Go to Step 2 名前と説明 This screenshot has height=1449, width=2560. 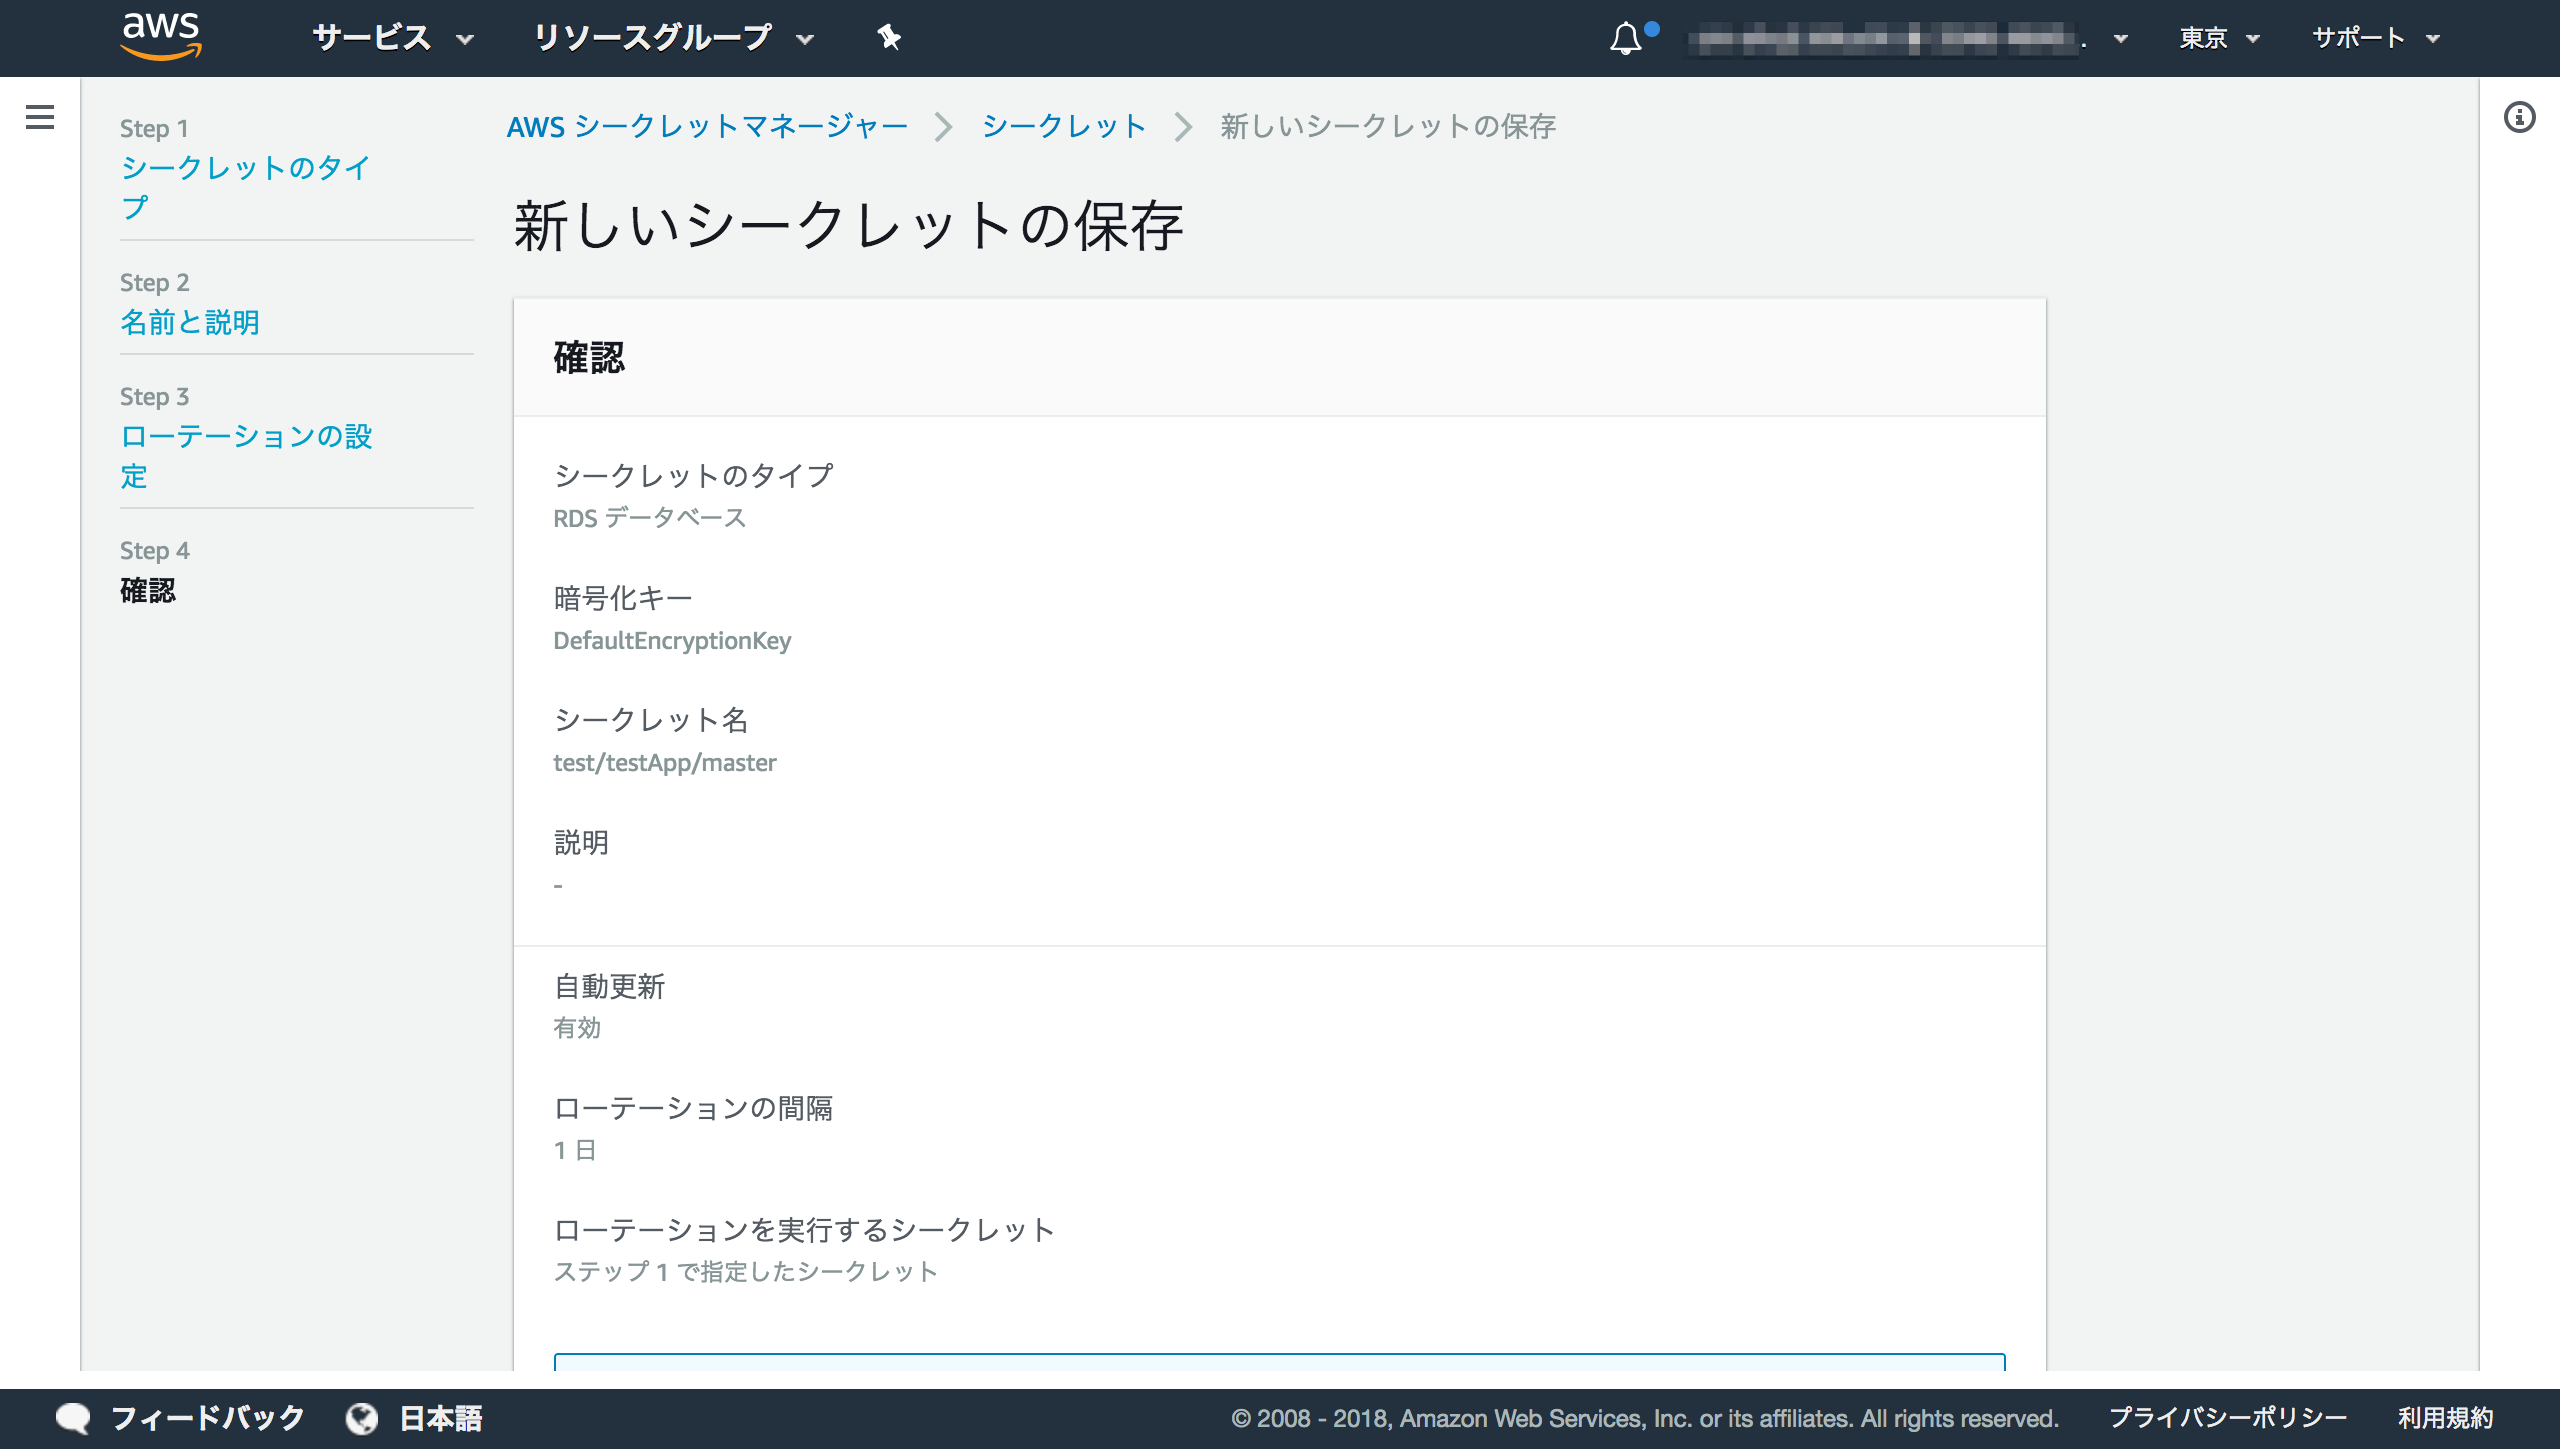(x=190, y=322)
